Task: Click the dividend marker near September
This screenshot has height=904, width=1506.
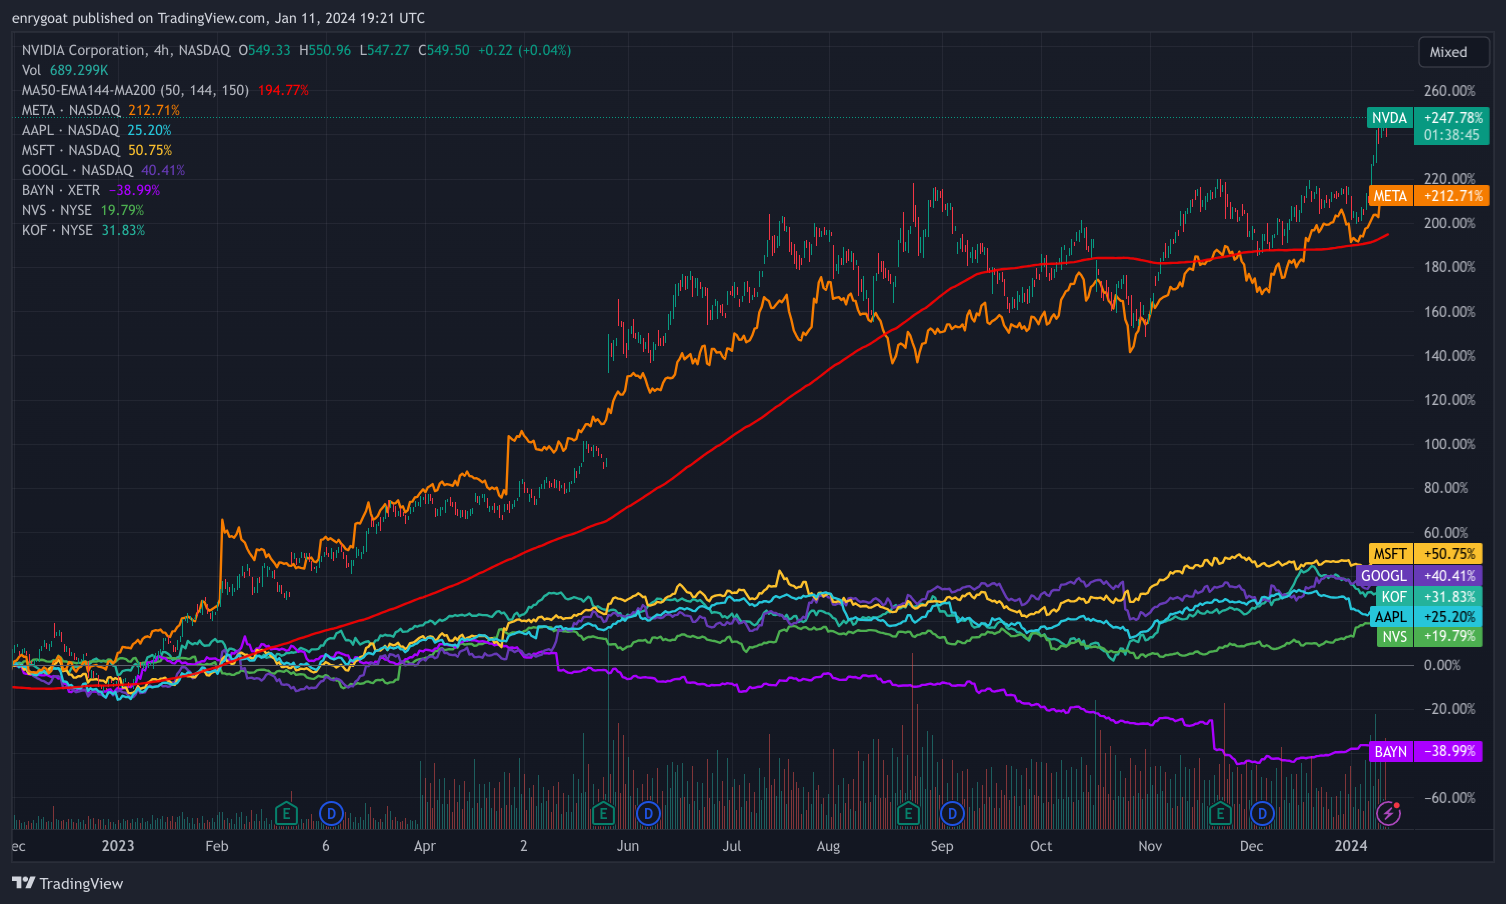Action: pyautogui.click(x=952, y=814)
